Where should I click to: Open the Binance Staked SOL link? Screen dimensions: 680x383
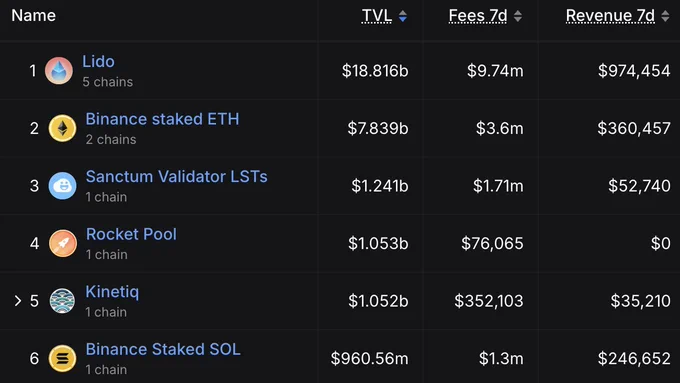(163, 349)
